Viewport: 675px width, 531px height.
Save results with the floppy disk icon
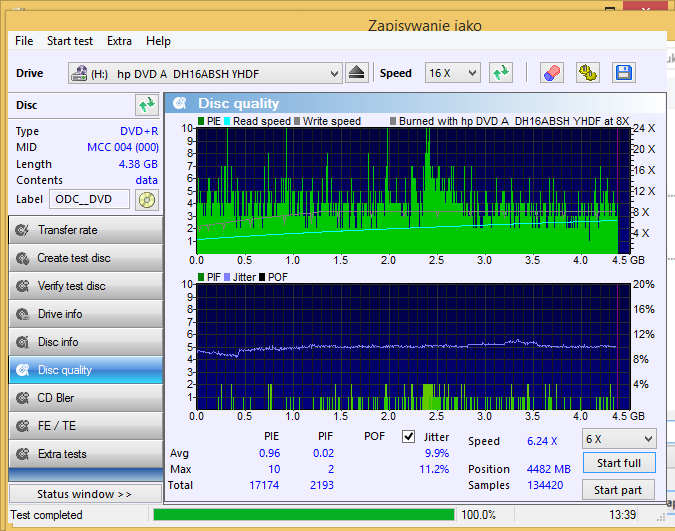[624, 73]
